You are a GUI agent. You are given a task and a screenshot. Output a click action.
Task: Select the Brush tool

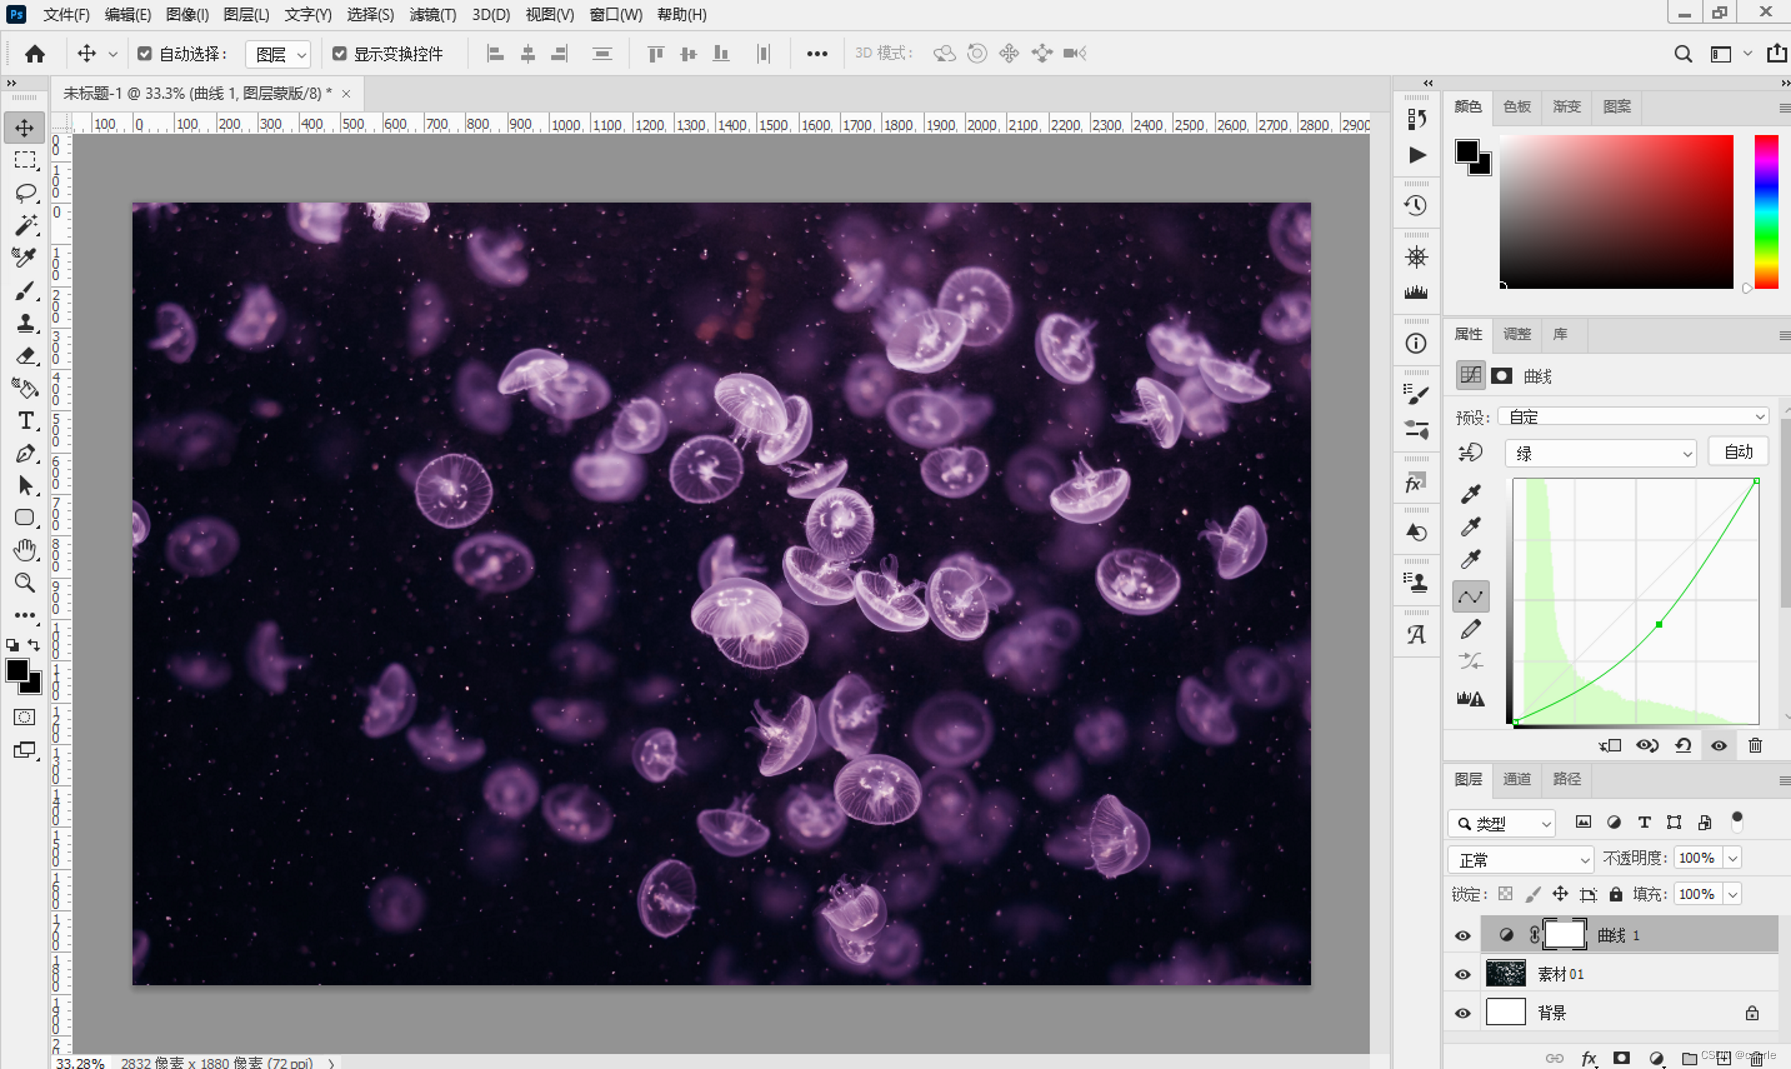pos(25,291)
